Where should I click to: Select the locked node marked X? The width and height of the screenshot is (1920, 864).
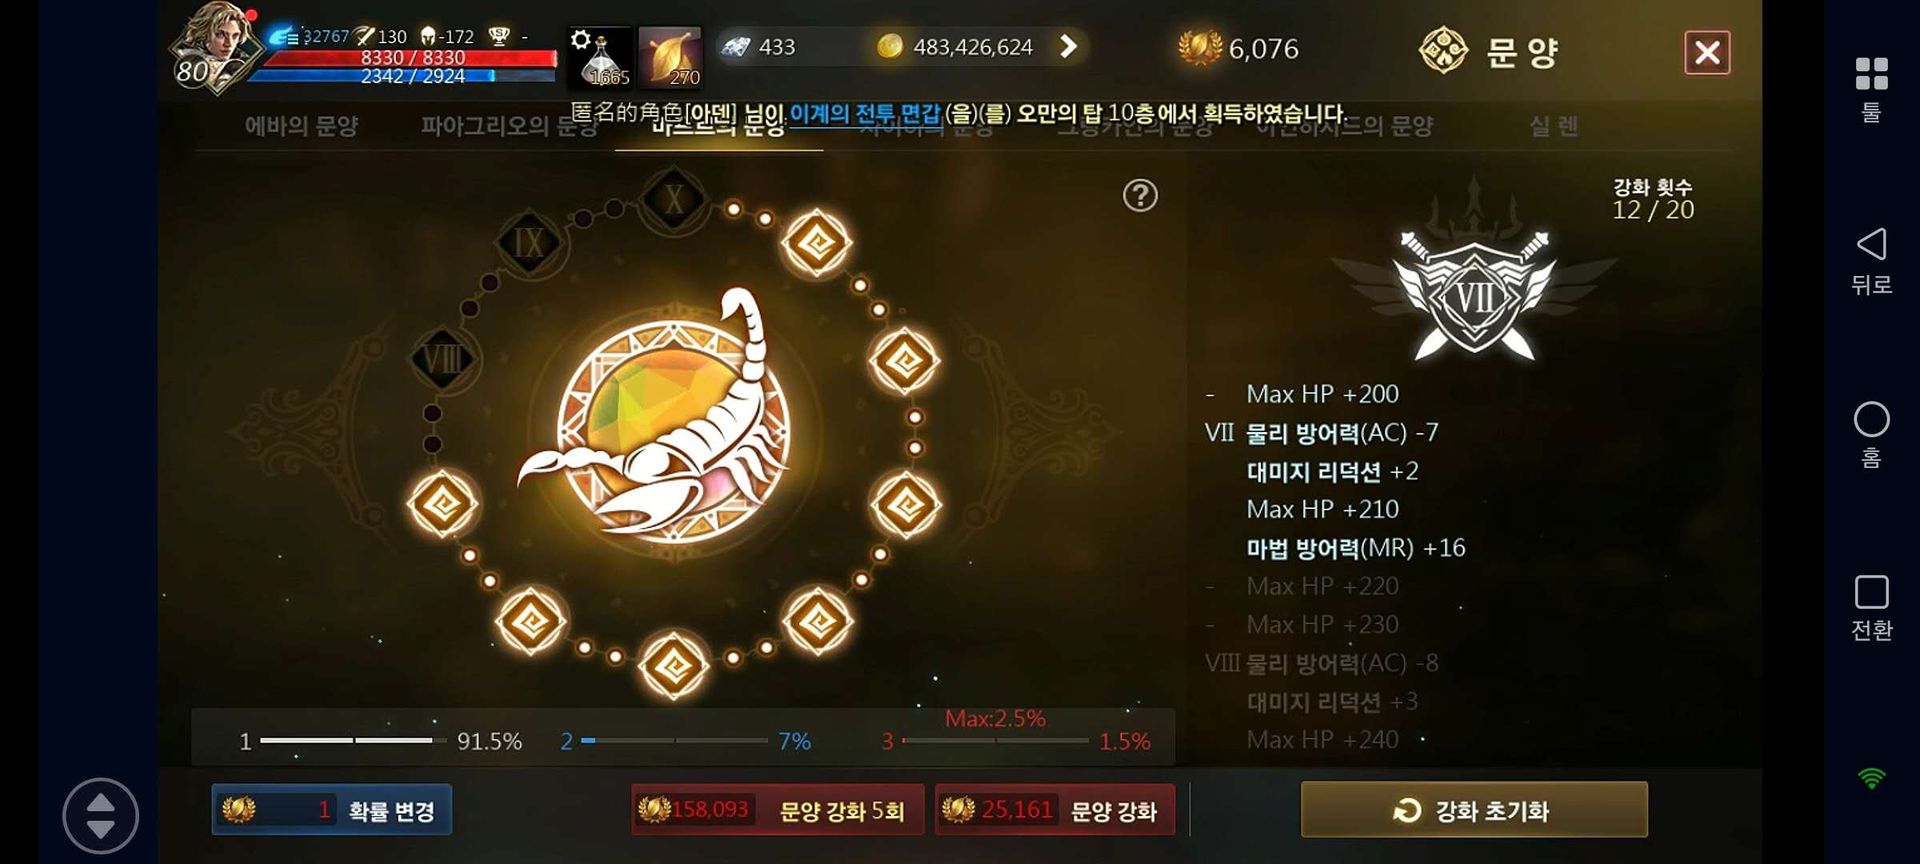click(674, 201)
